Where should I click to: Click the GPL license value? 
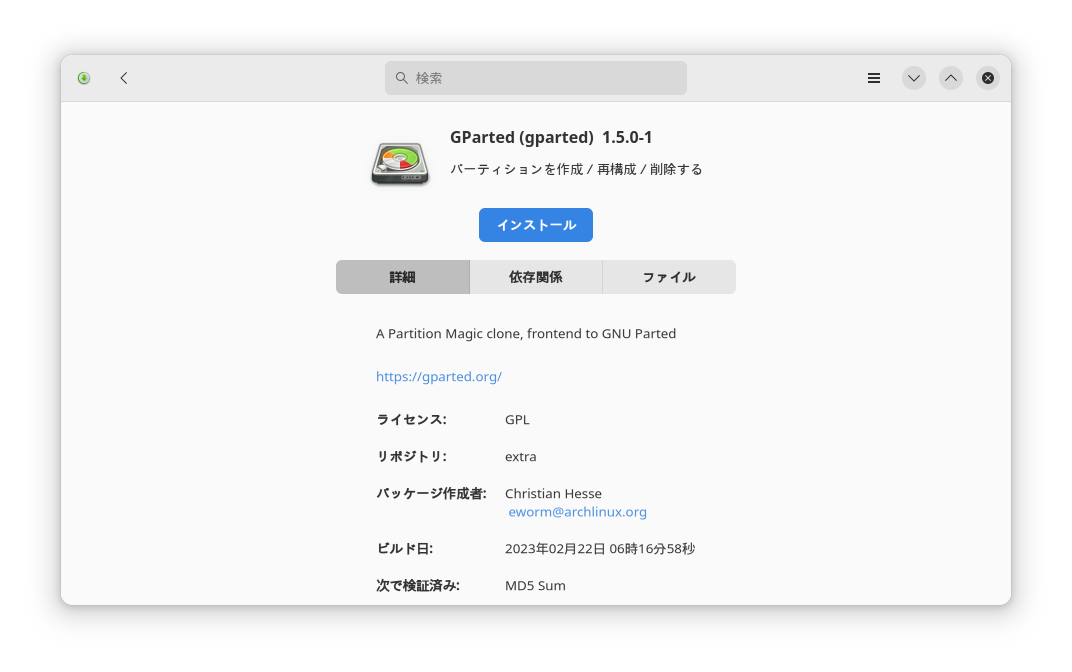tap(517, 420)
